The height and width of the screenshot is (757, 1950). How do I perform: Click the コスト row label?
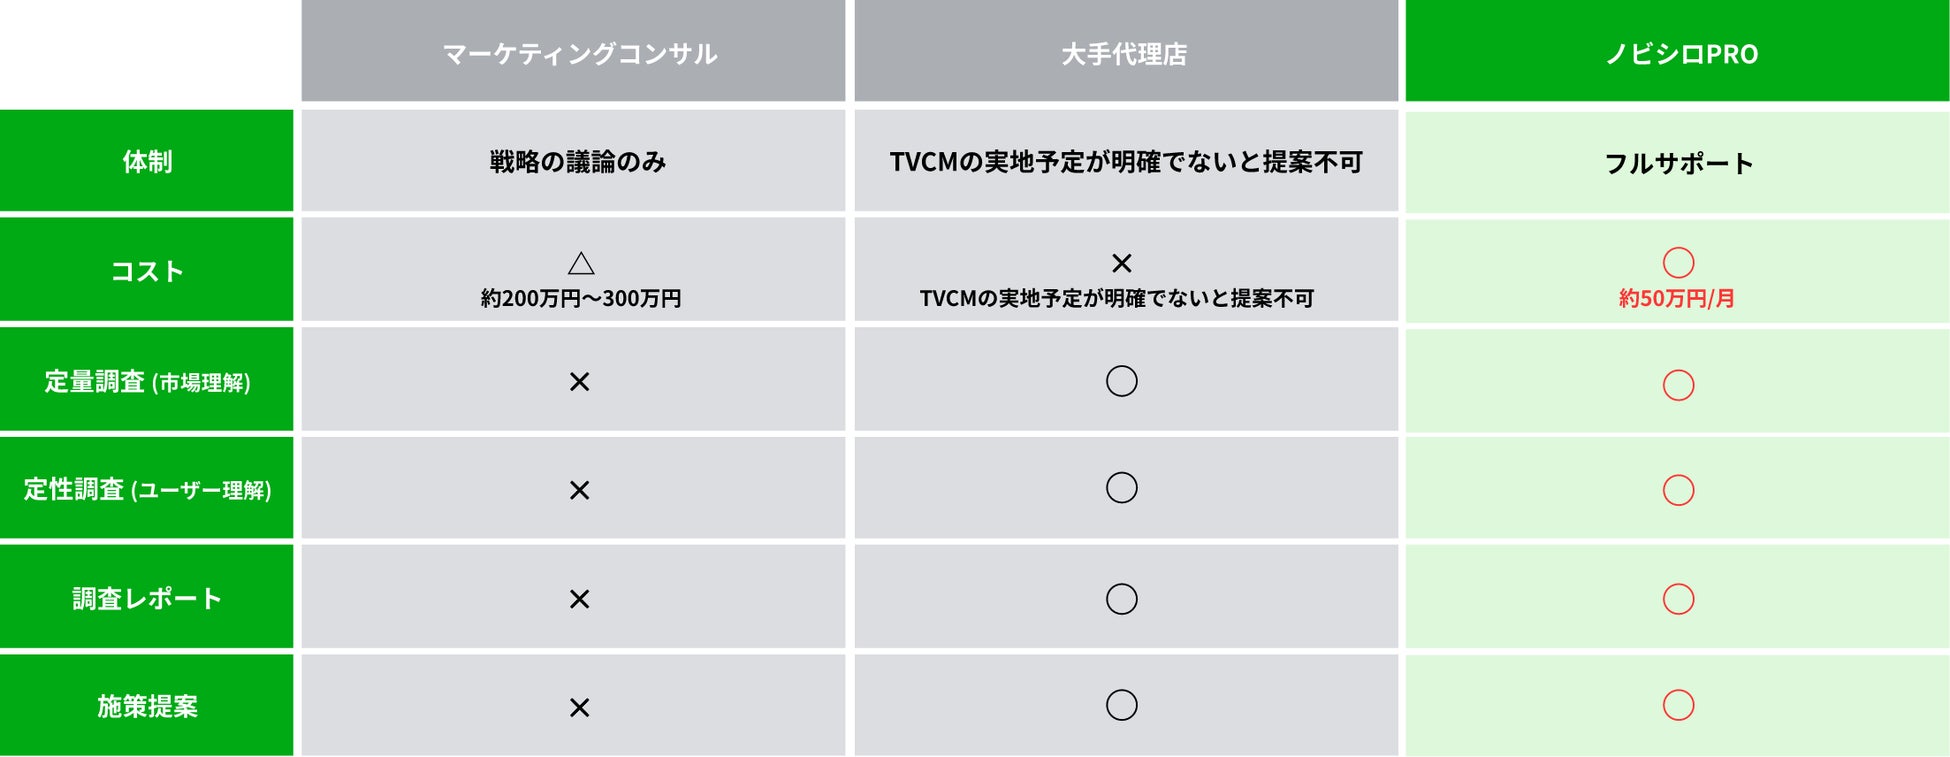pos(147,271)
